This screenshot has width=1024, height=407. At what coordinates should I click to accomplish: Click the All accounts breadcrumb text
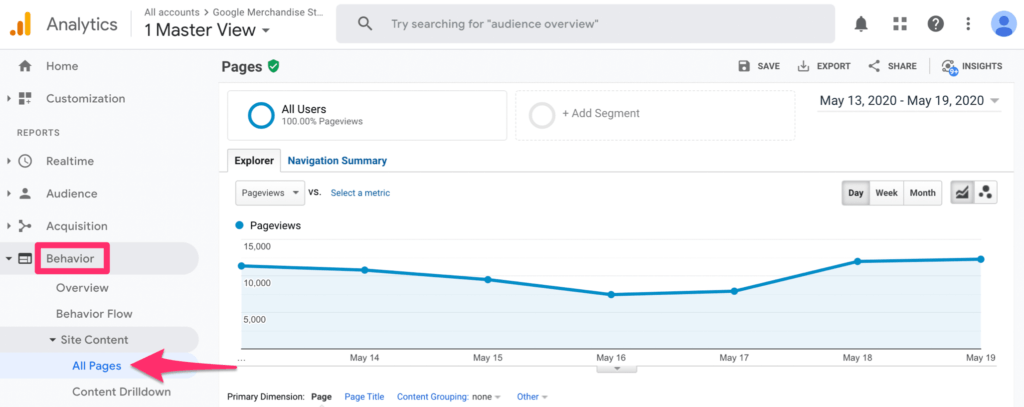pos(172,12)
